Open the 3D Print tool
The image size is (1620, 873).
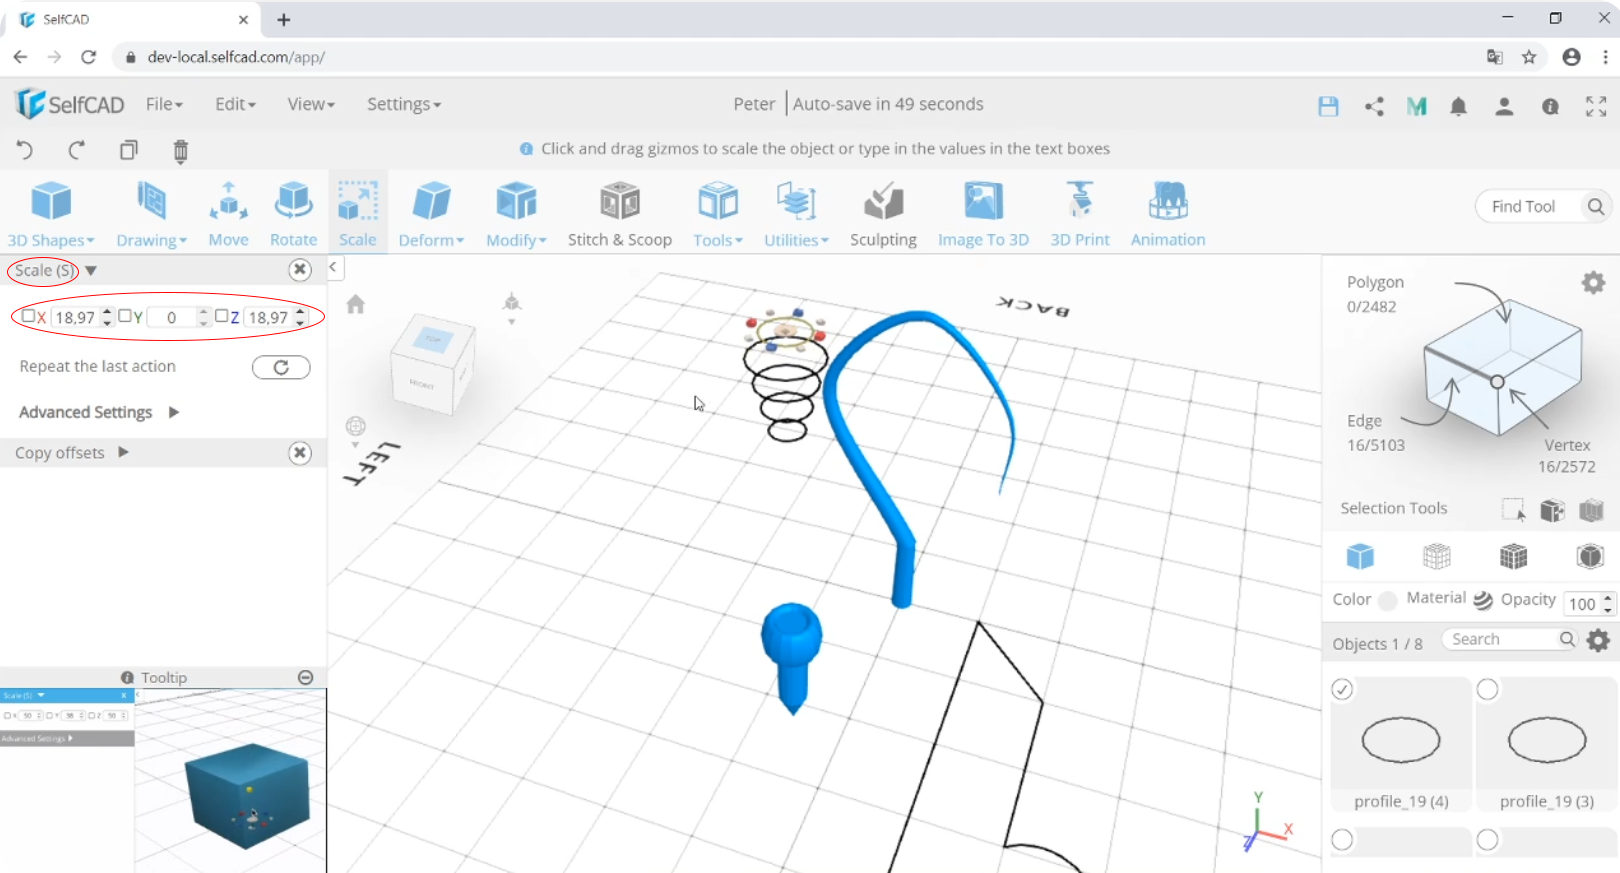pyautogui.click(x=1080, y=214)
